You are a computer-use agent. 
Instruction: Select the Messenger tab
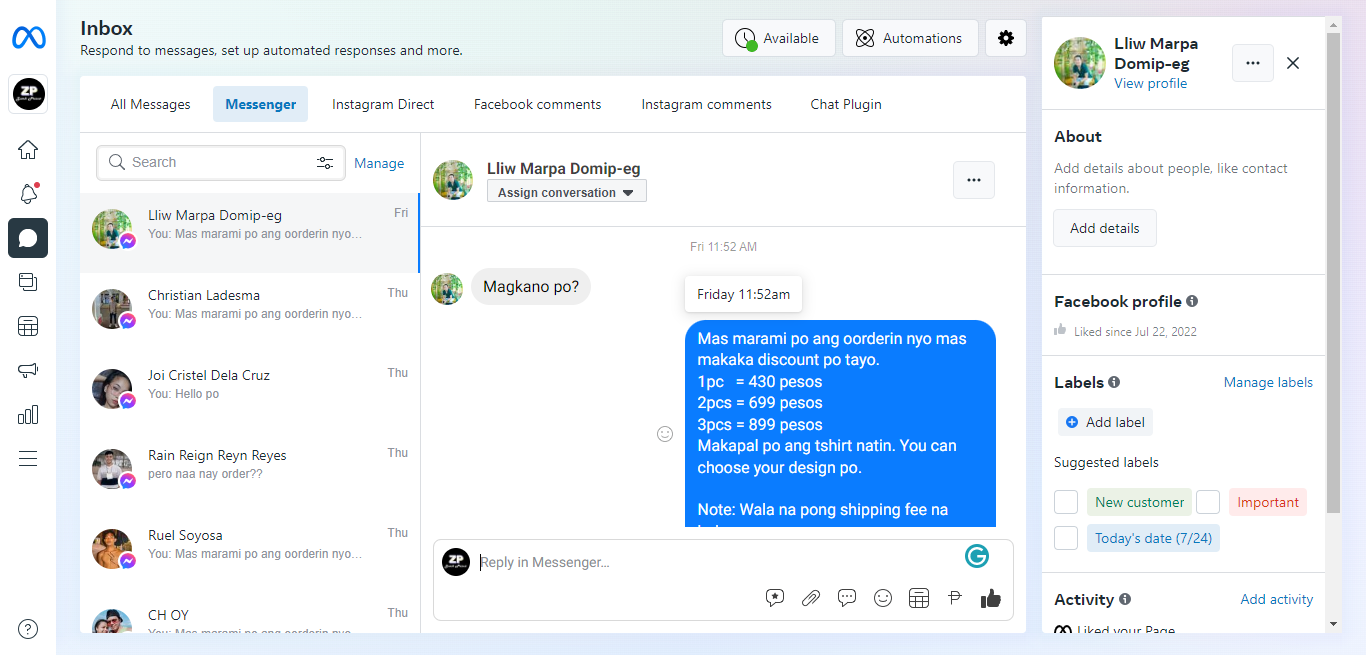click(261, 104)
